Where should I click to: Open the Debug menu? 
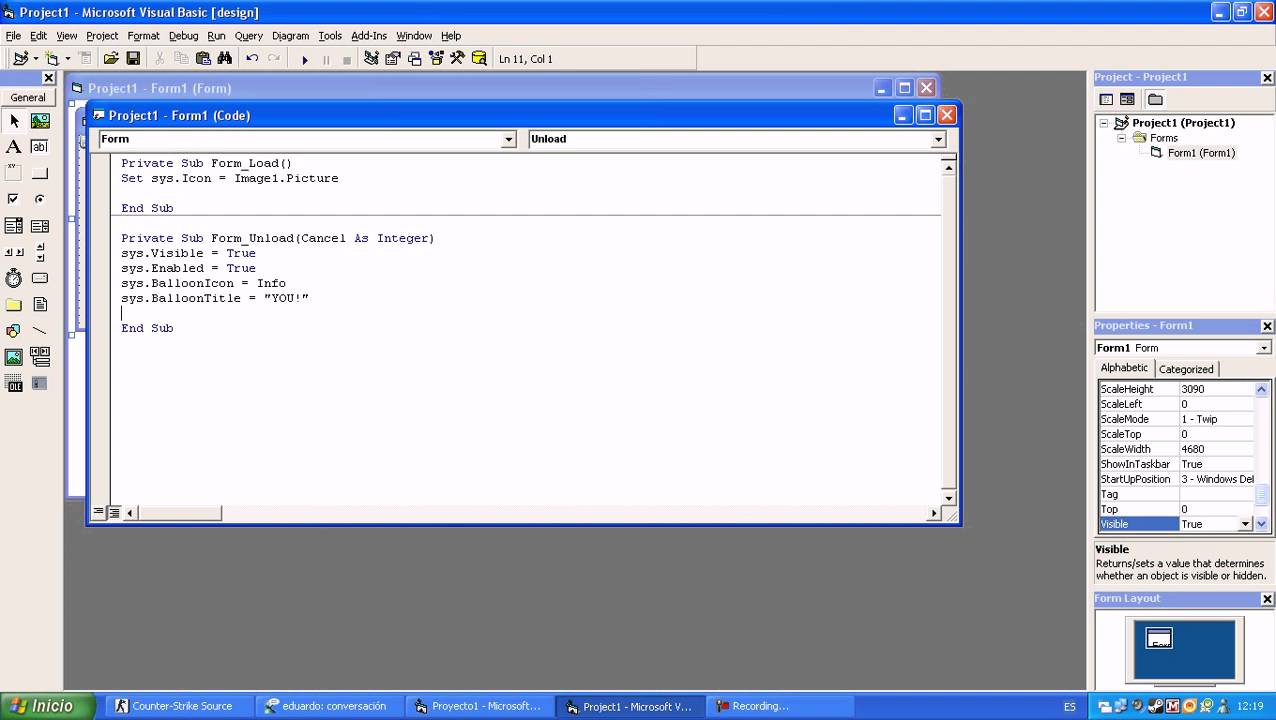[x=183, y=36]
